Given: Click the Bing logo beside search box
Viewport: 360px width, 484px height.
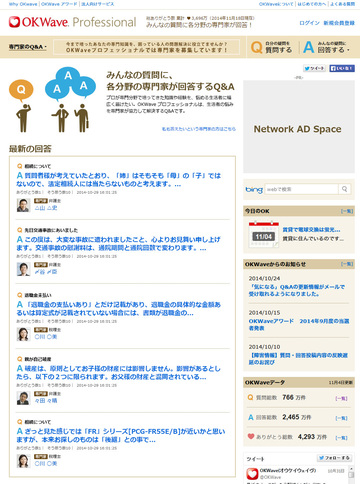Looking at the screenshot, I should tap(254, 190).
